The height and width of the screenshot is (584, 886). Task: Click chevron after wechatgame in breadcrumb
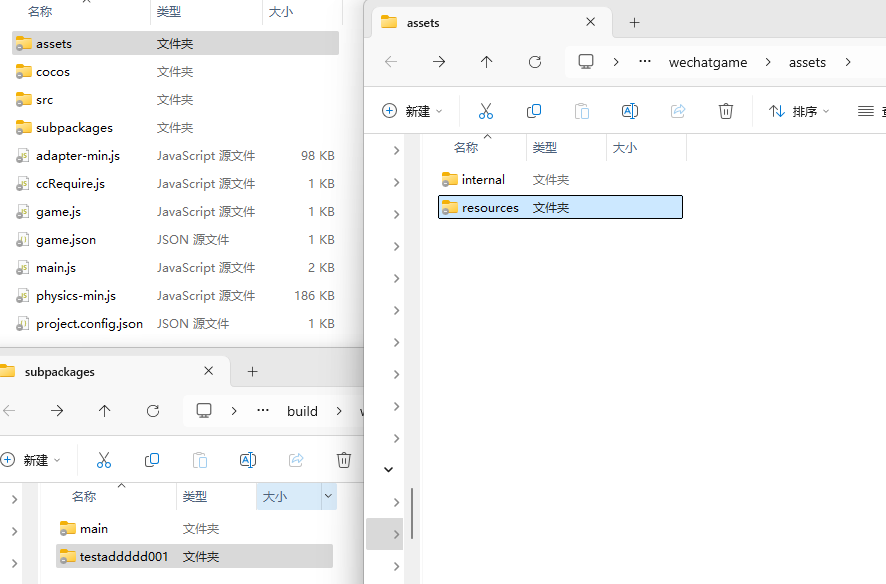[768, 62]
